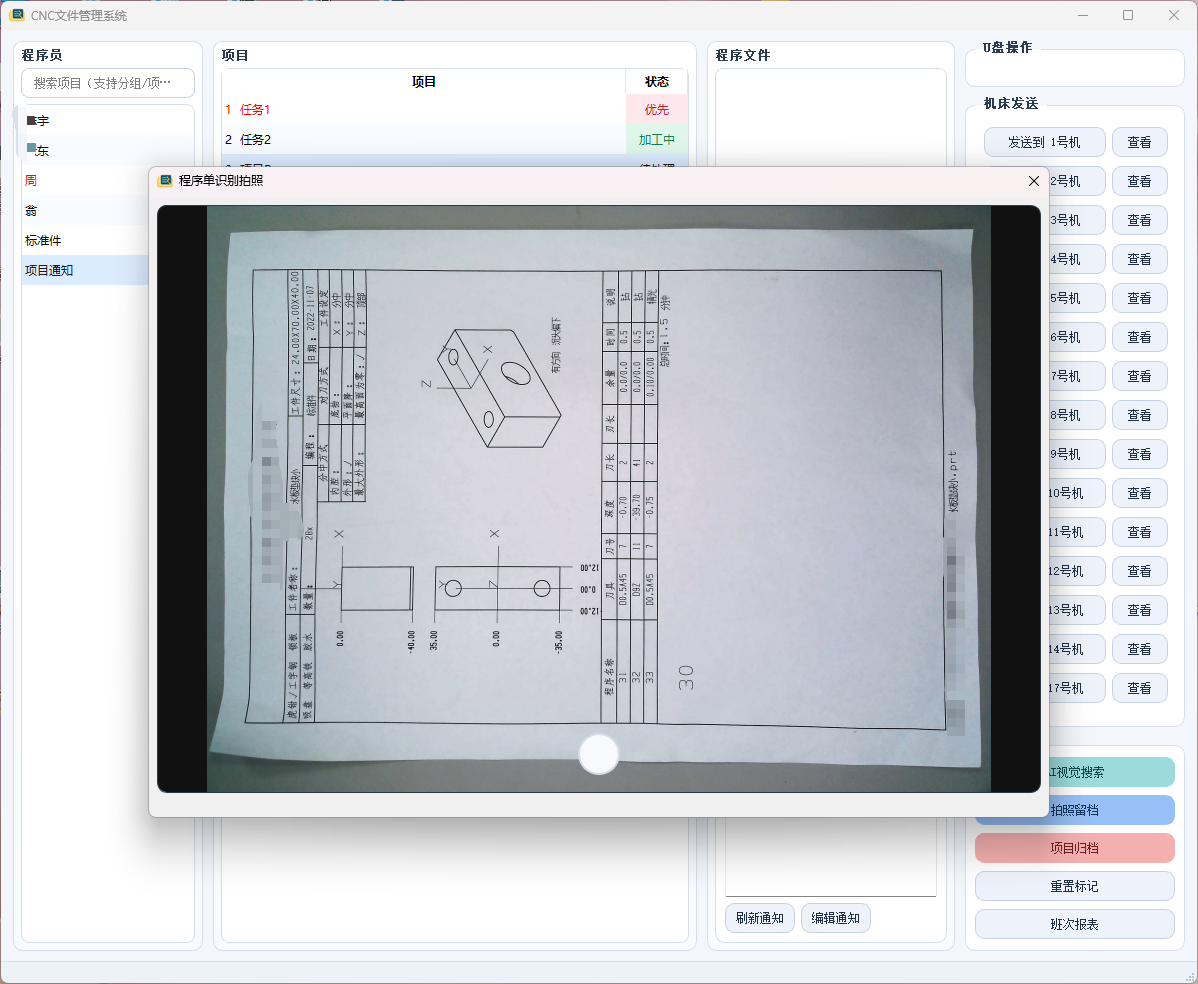Click 发送到 1号机 button
Viewport: 1198px width, 984px height.
tap(1044, 142)
